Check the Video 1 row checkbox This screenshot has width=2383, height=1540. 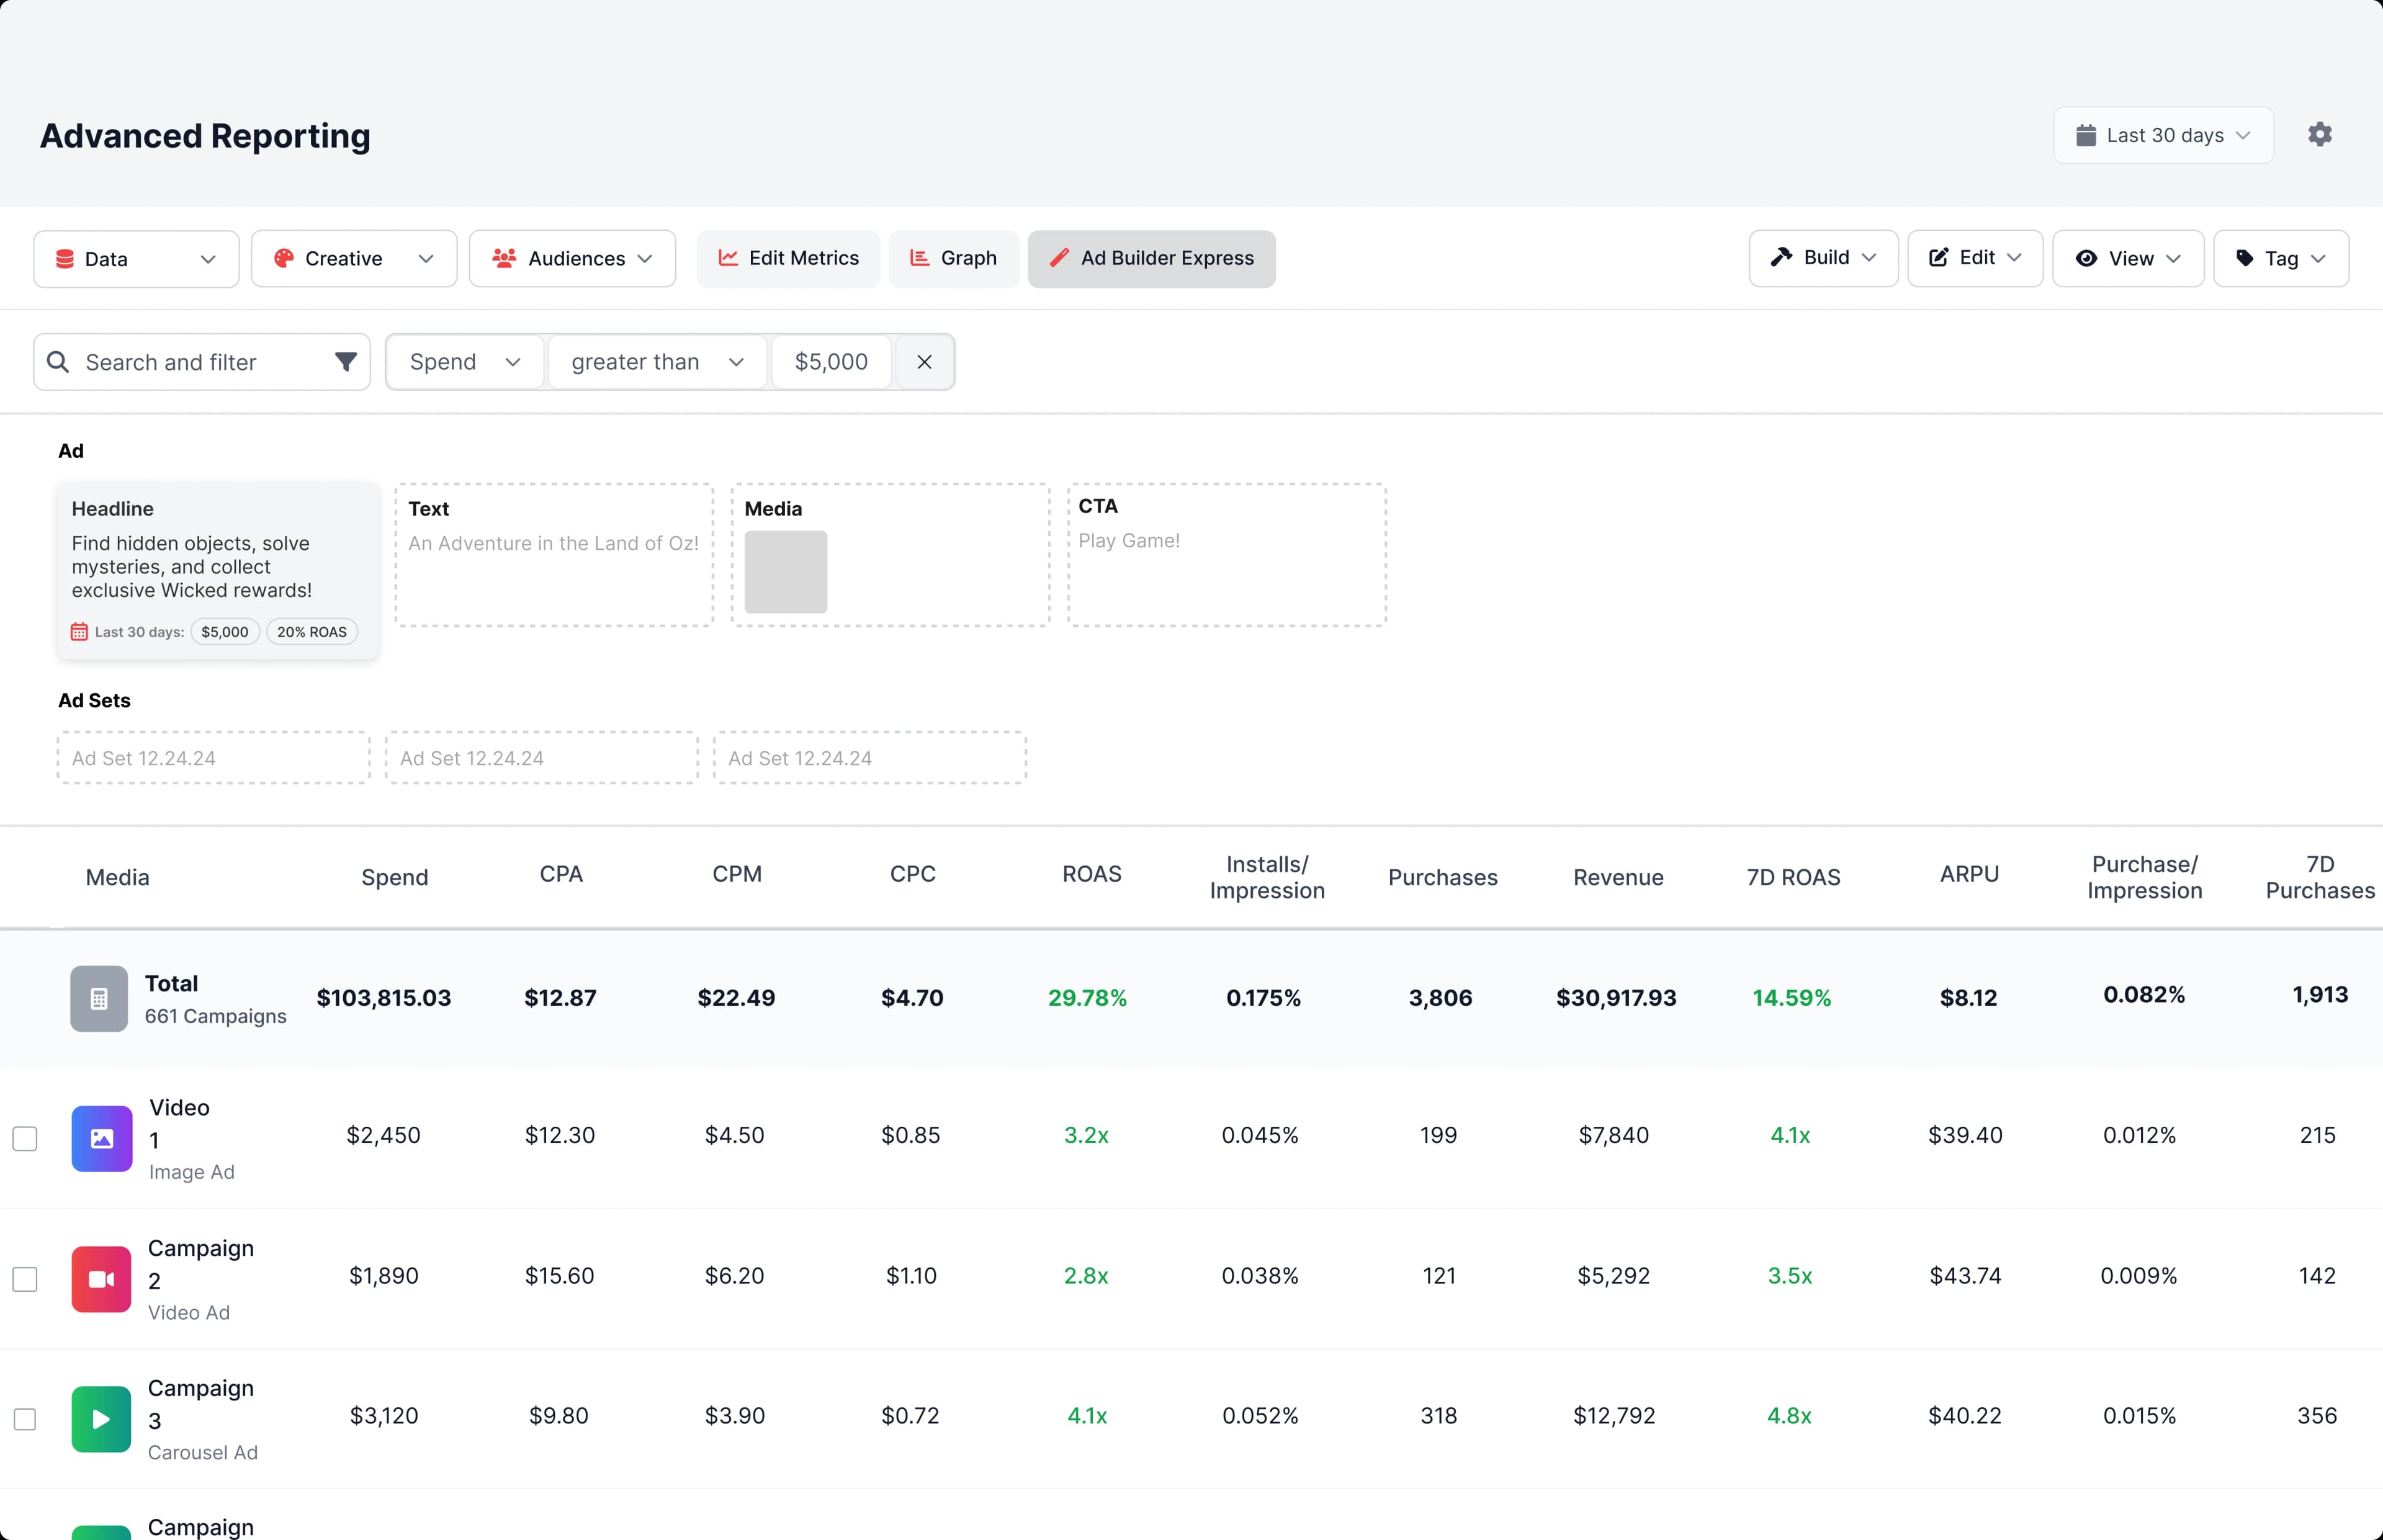click(x=25, y=1138)
